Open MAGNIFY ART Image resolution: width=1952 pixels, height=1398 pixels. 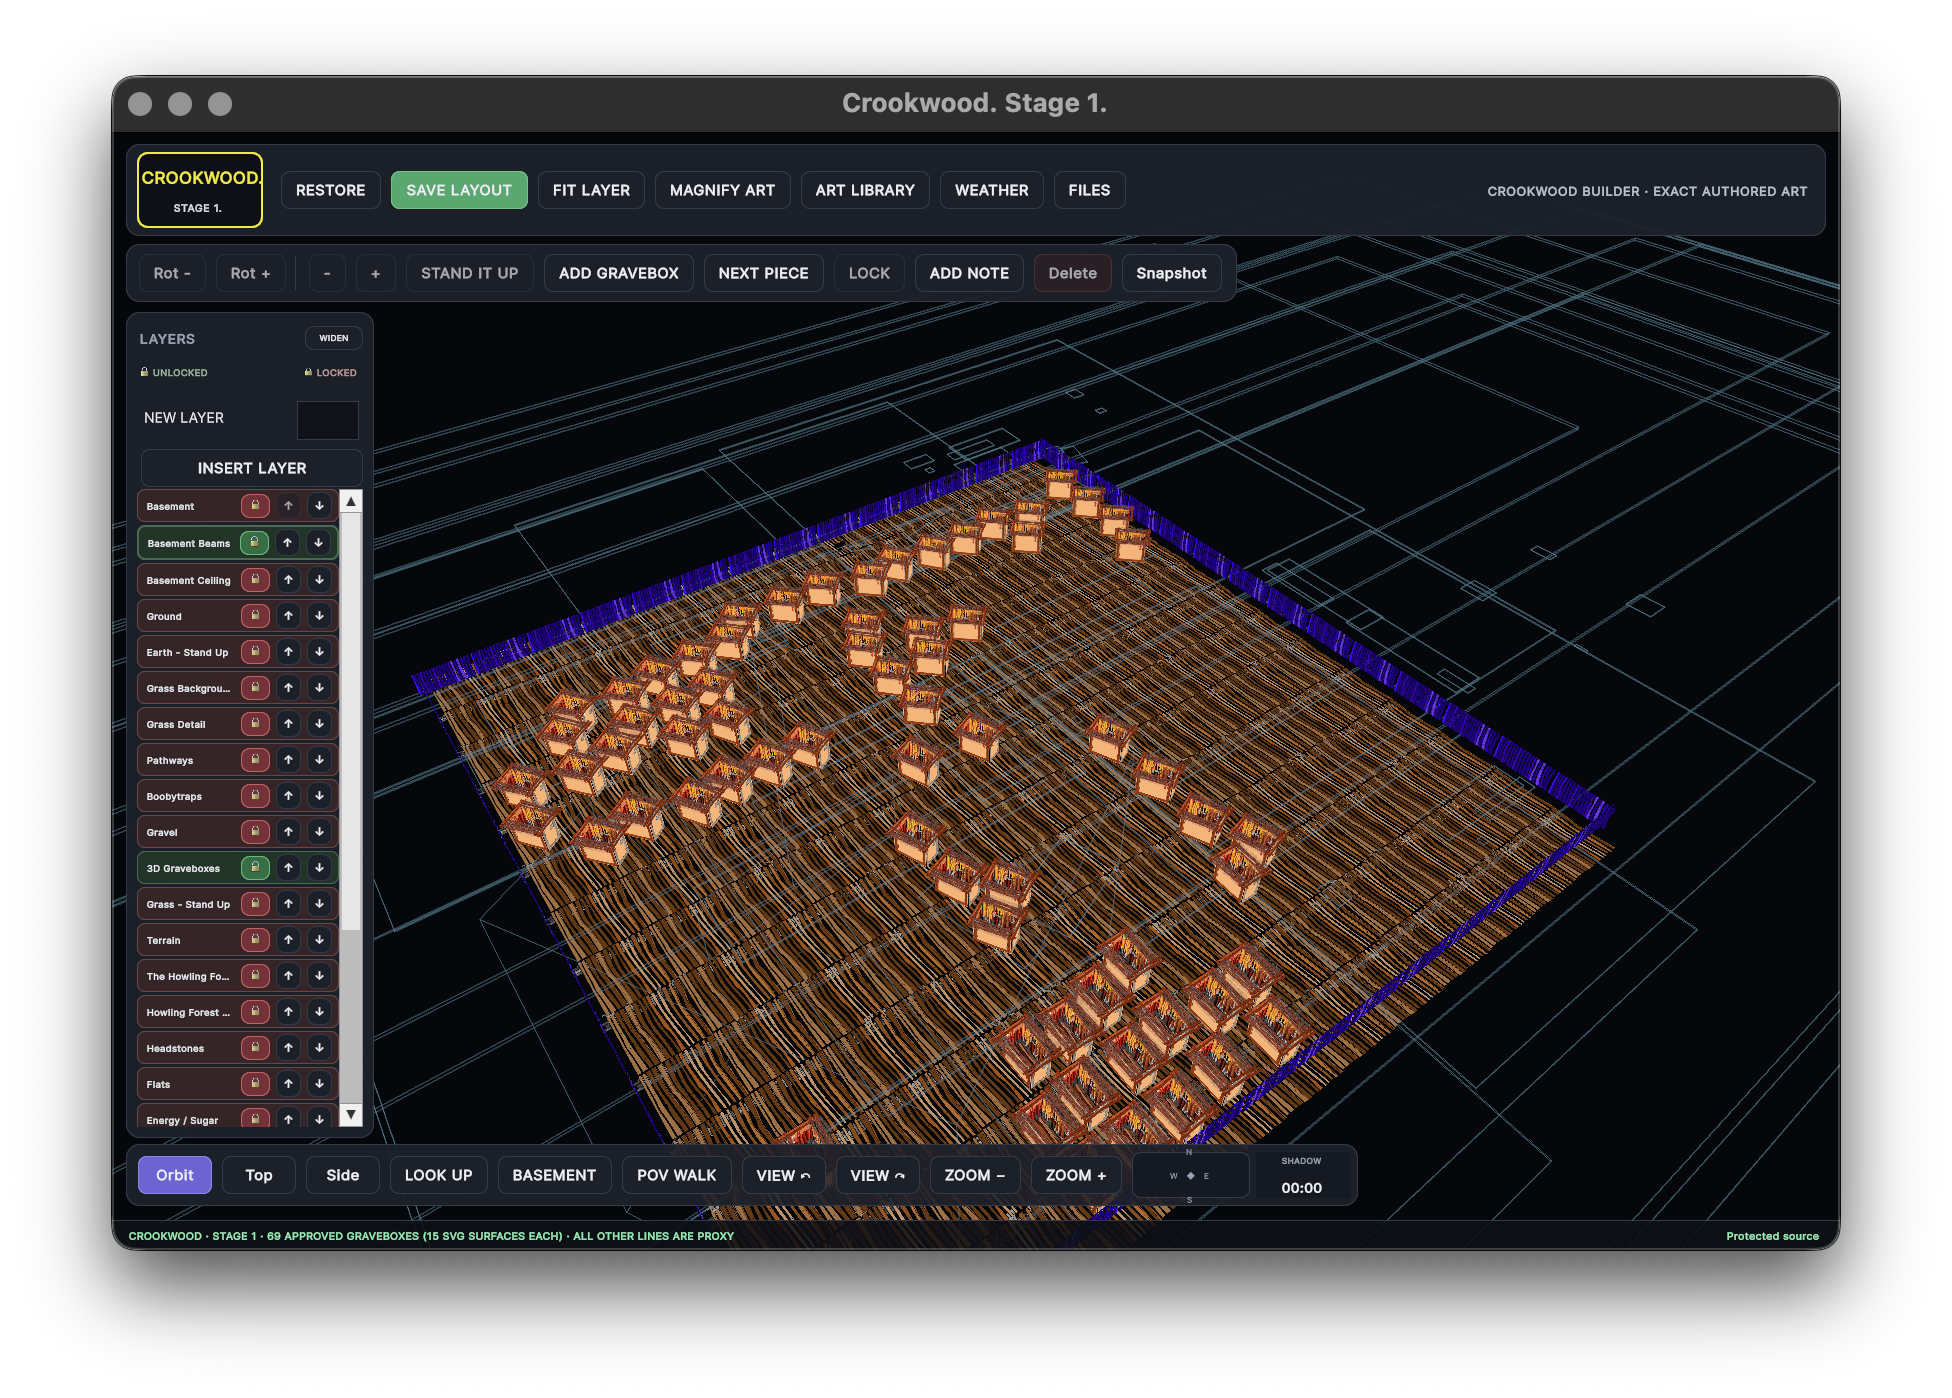[x=723, y=190]
